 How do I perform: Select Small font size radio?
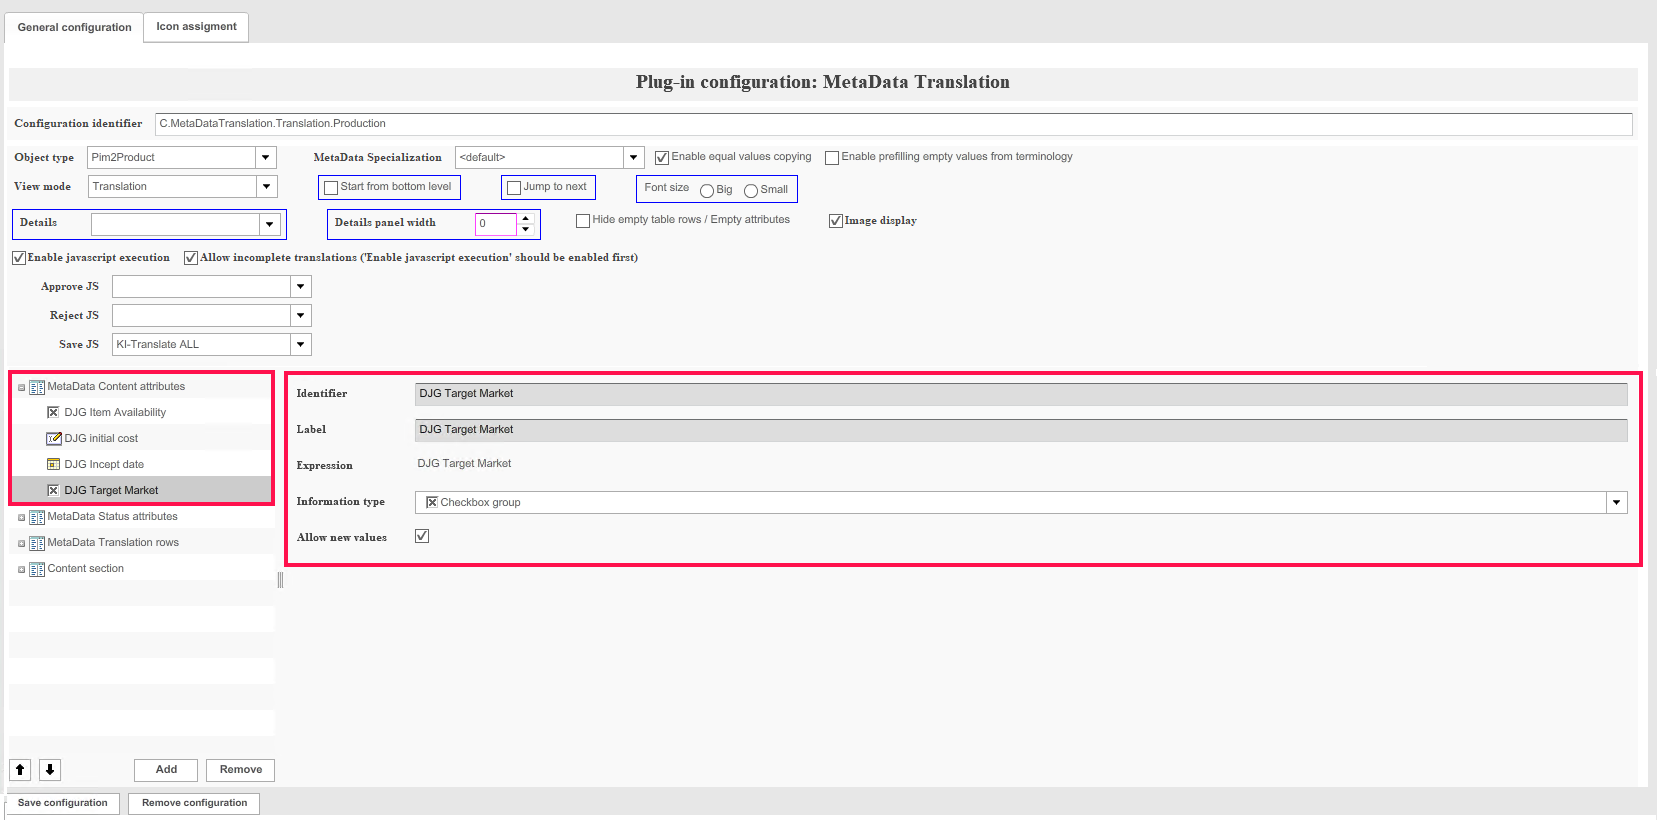pyautogui.click(x=751, y=190)
